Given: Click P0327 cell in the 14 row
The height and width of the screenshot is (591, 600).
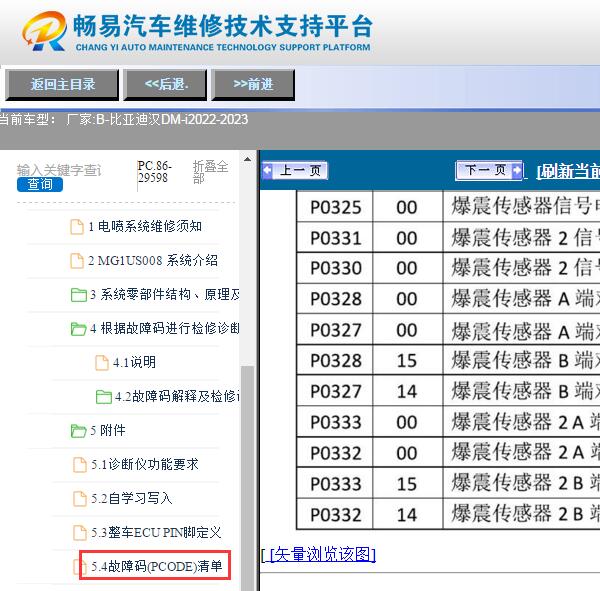Looking at the screenshot, I should [x=336, y=391].
